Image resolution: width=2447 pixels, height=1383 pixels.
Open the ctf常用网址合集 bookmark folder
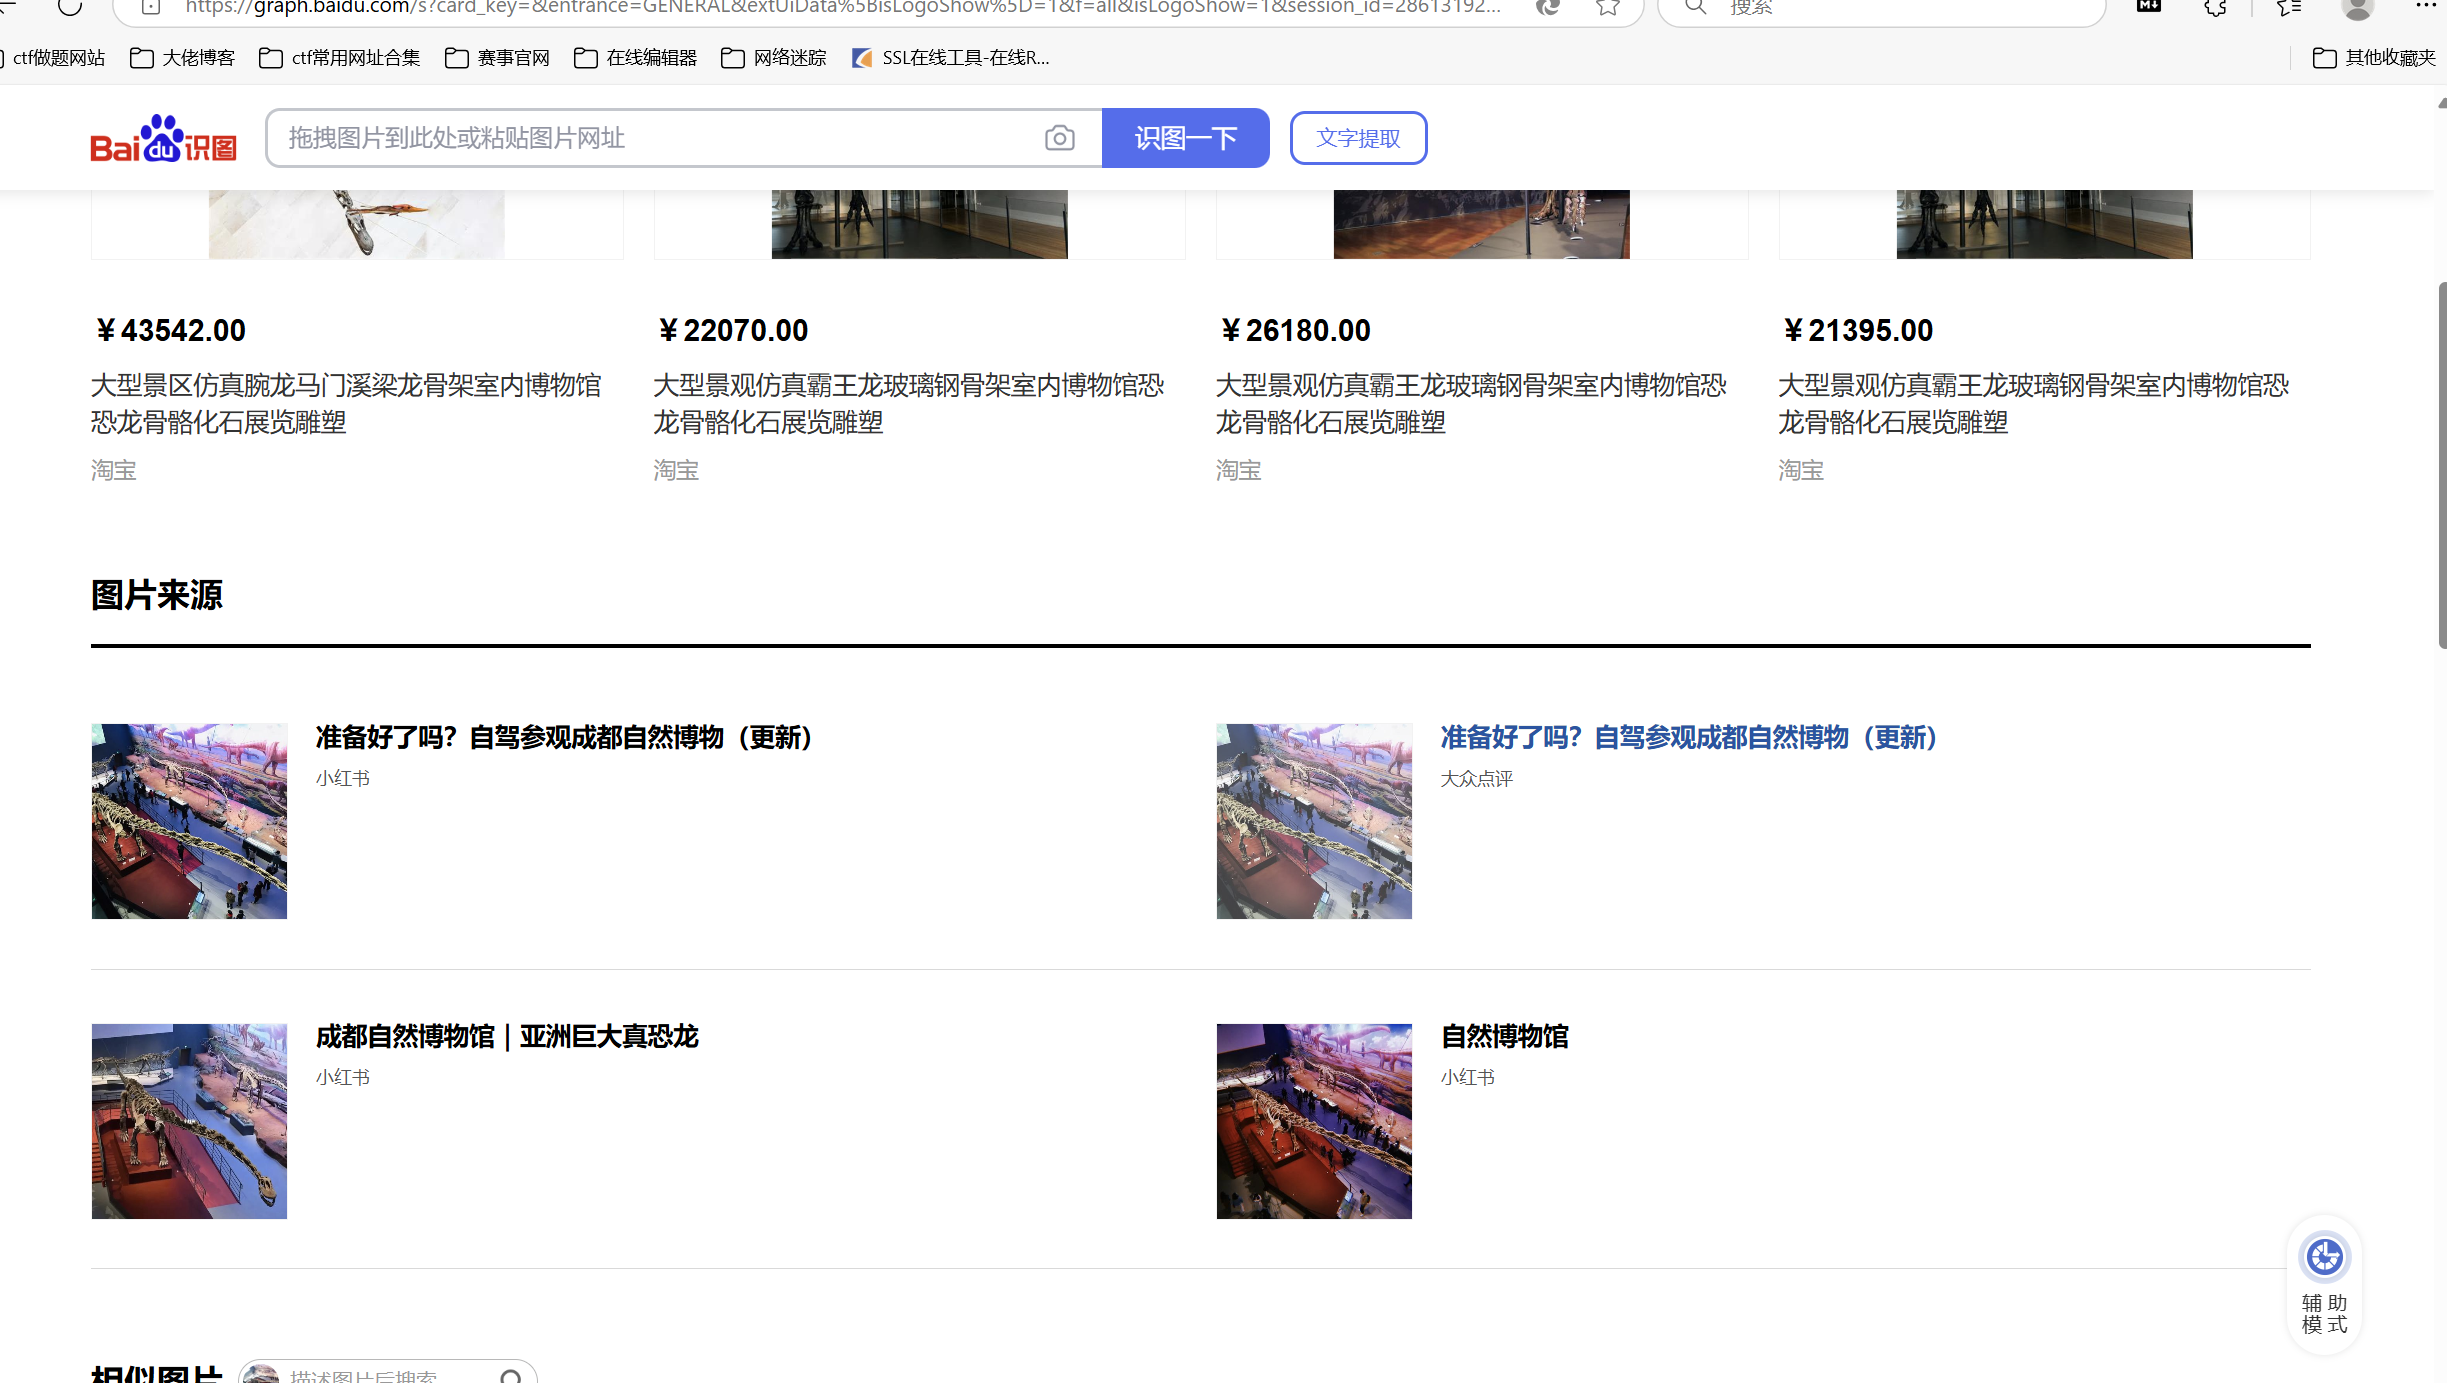340,58
